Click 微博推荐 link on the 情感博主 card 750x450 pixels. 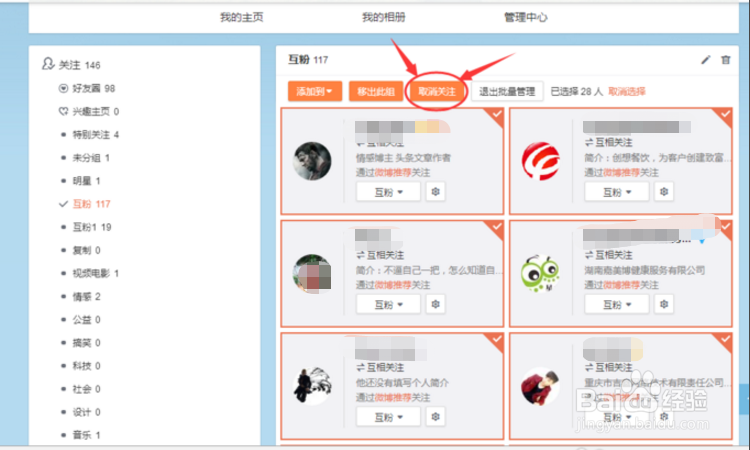[393, 173]
